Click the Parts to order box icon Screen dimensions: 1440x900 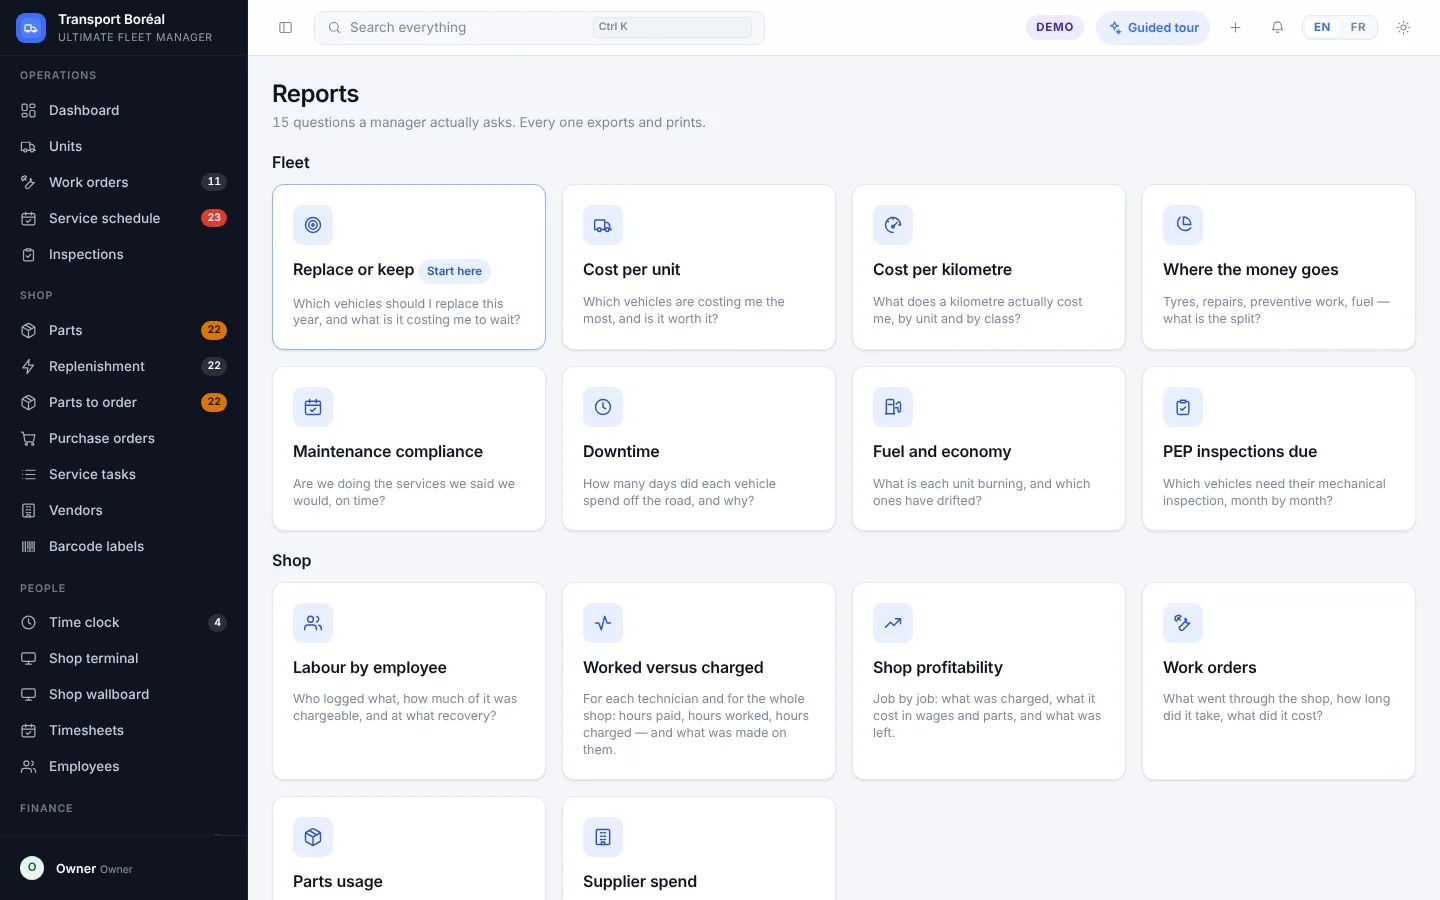coord(29,402)
